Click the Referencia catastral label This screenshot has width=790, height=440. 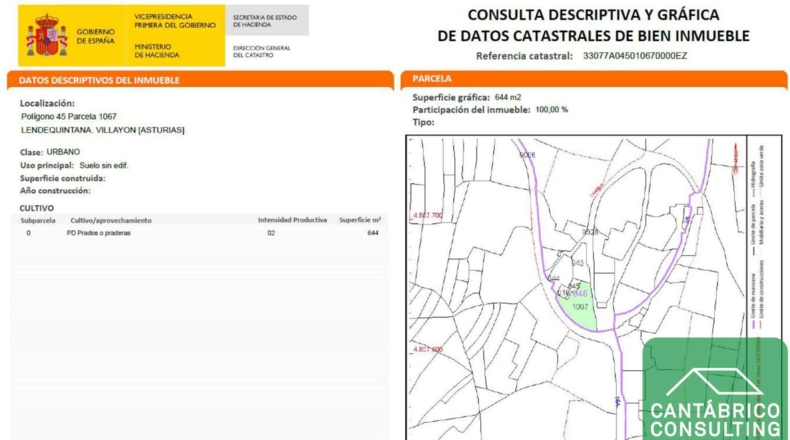click(524, 56)
